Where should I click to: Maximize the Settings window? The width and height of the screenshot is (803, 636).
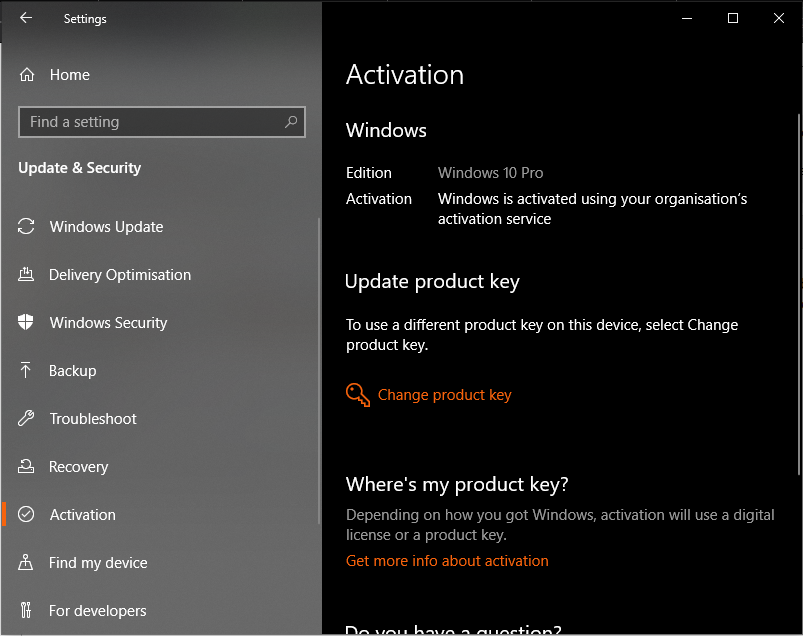click(x=733, y=18)
